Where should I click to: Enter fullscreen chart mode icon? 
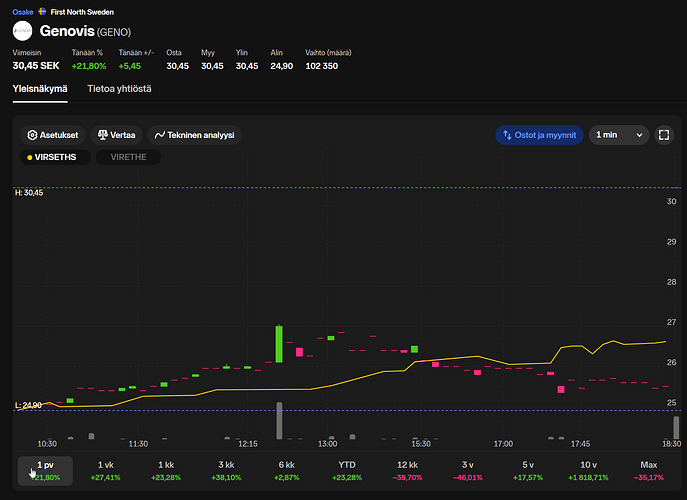(x=664, y=135)
